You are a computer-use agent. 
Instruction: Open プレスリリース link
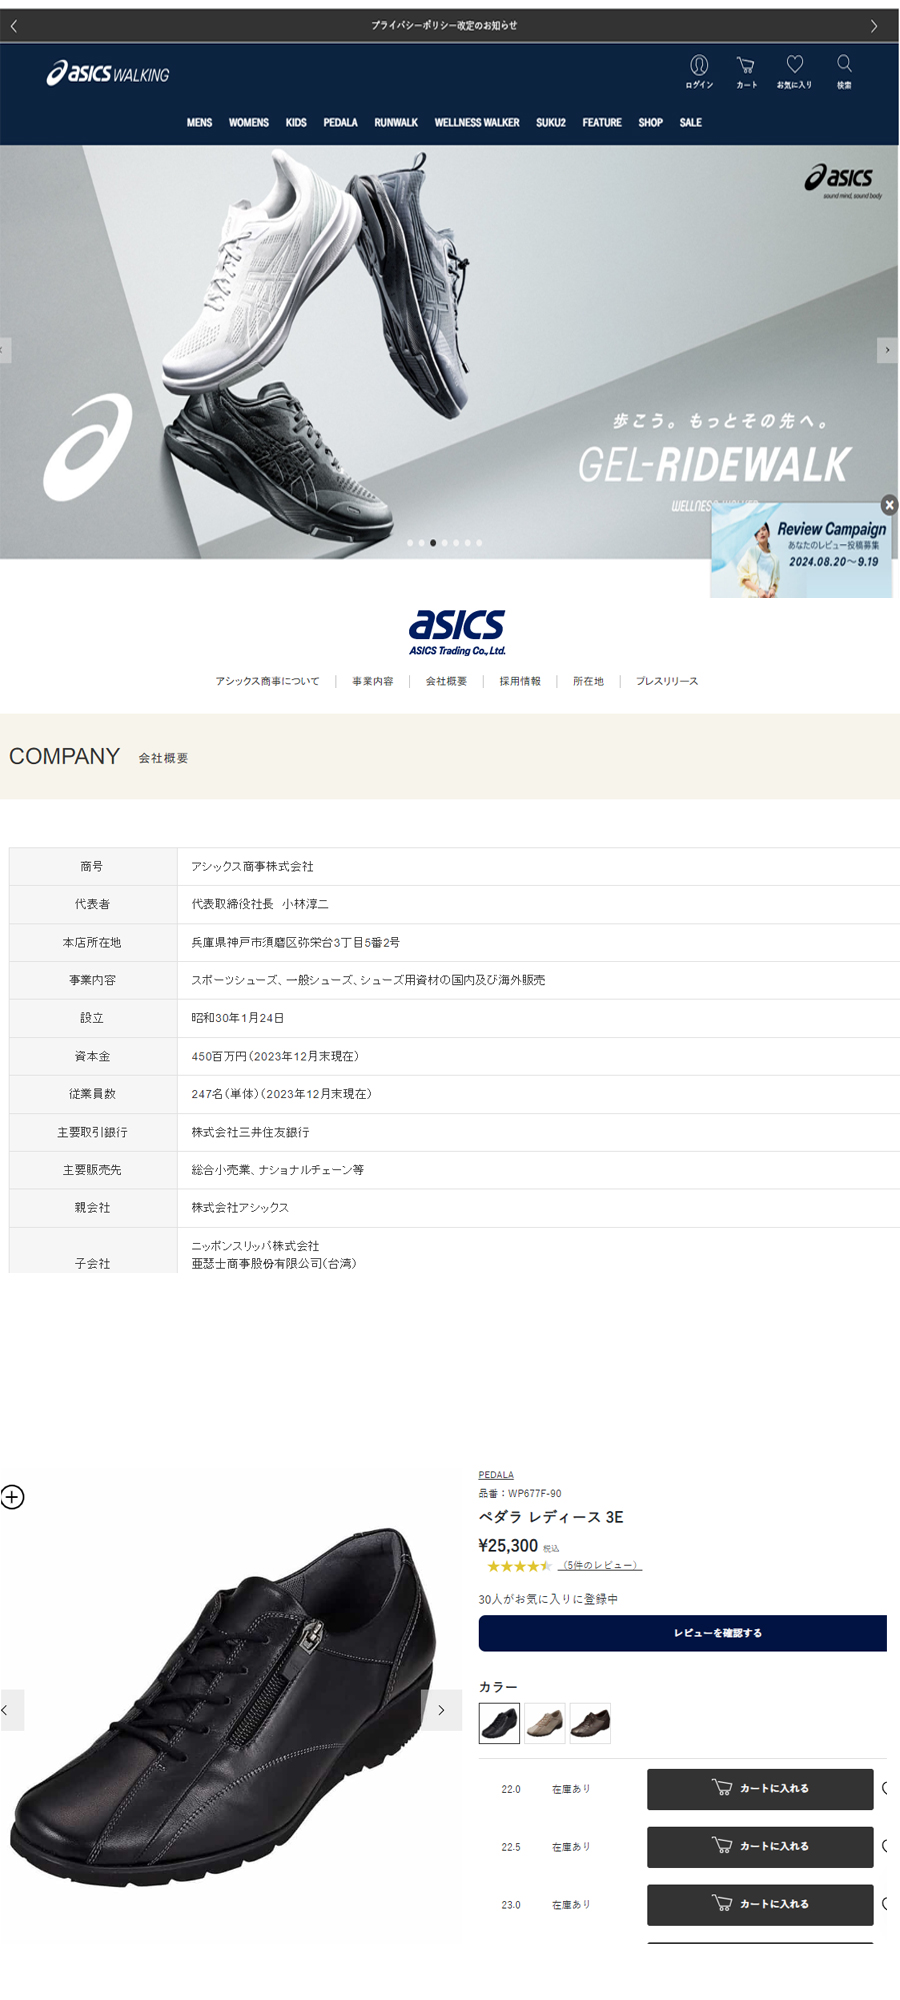click(667, 682)
